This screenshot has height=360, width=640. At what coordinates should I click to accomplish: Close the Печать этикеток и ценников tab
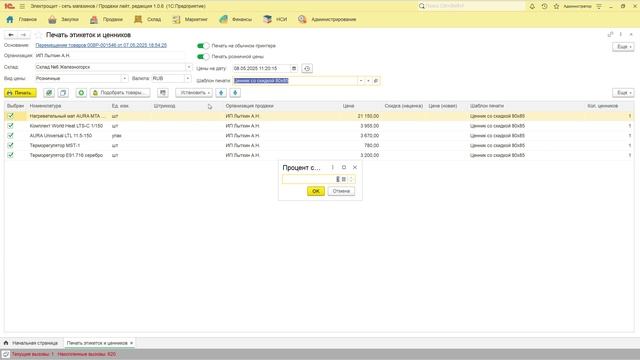pyautogui.click(x=131, y=343)
